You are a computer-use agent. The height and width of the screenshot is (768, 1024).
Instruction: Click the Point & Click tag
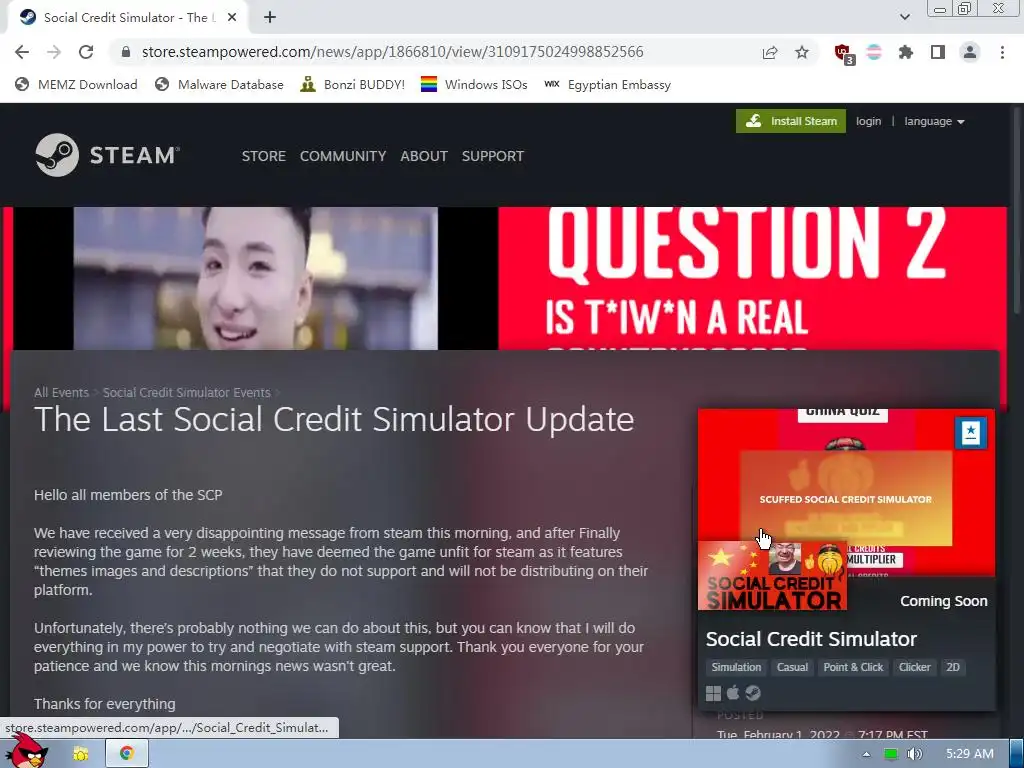[853, 667]
